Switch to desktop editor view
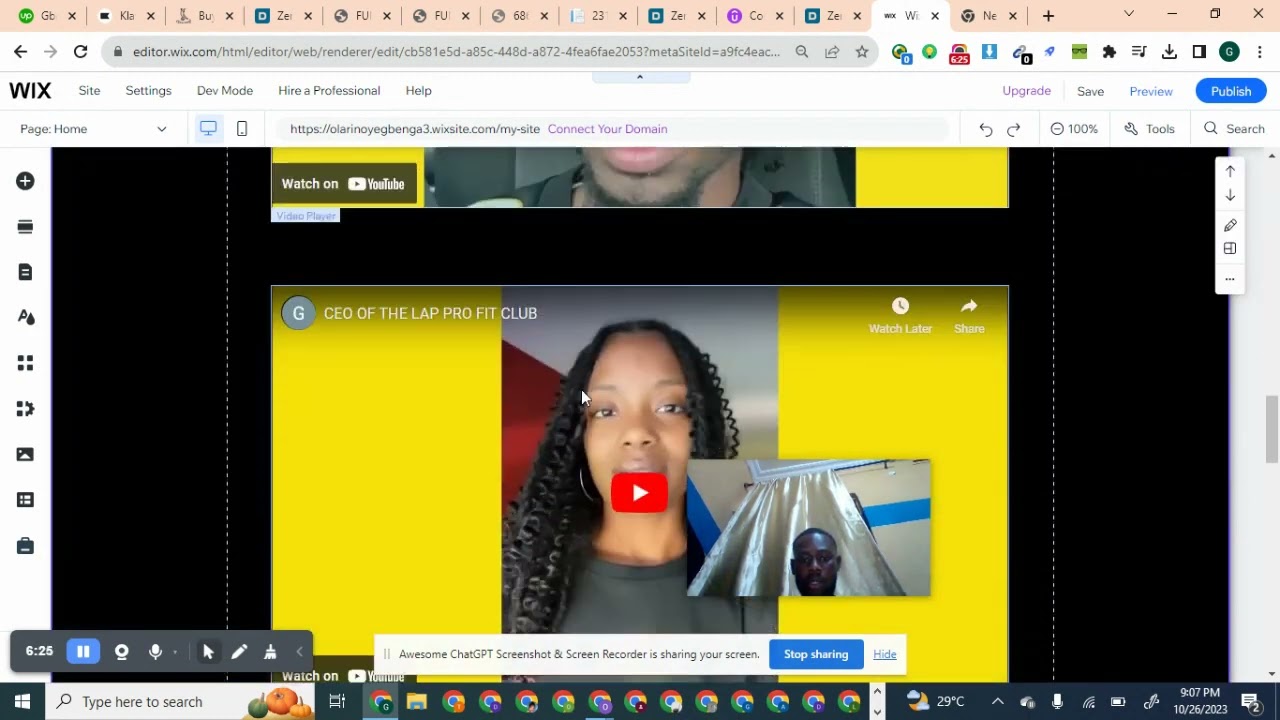 [208, 128]
